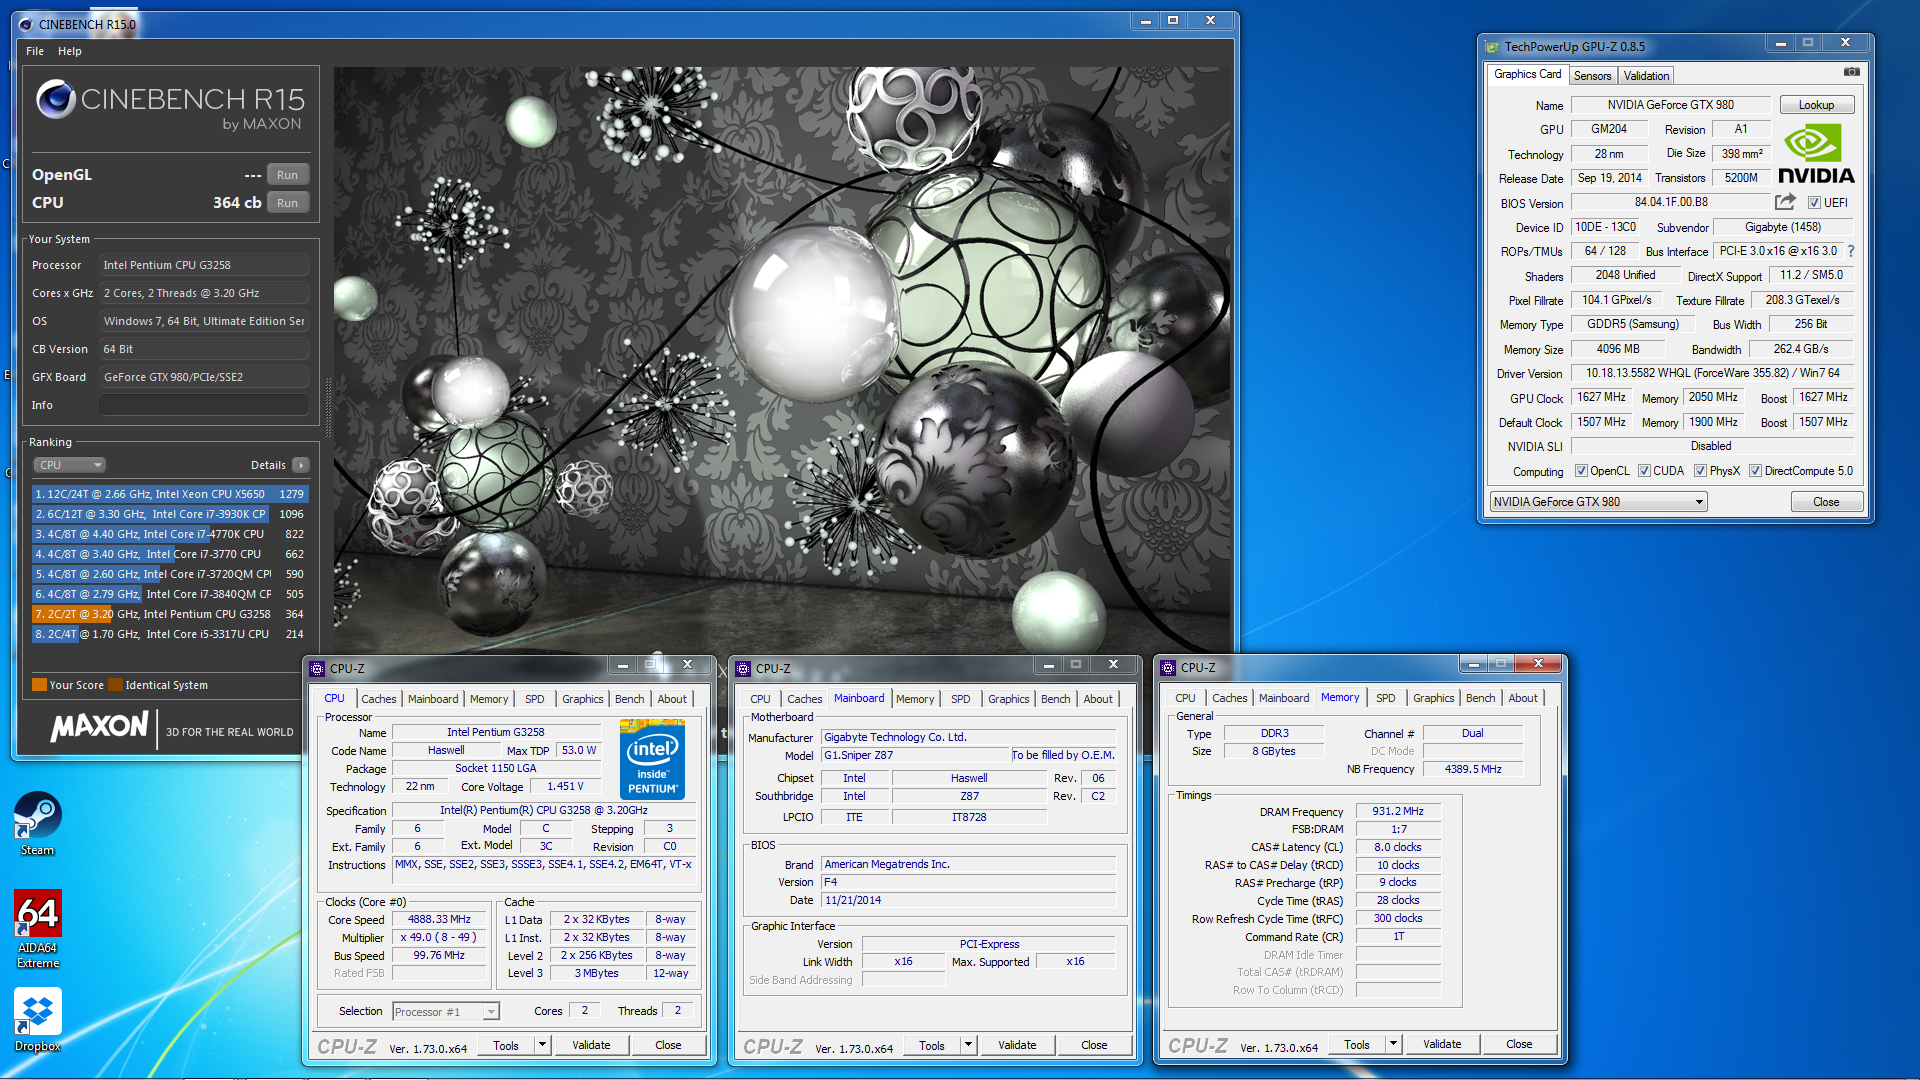Image resolution: width=1920 pixels, height=1080 pixels.
Task: Click the Intel Inside Pentium logo in CPU-Z
Action: (x=652, y=758)
